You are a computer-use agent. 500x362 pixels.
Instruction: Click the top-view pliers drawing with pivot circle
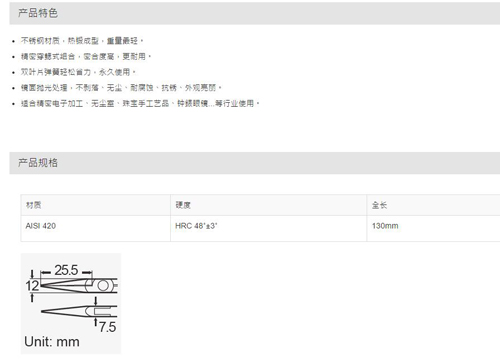79,286
